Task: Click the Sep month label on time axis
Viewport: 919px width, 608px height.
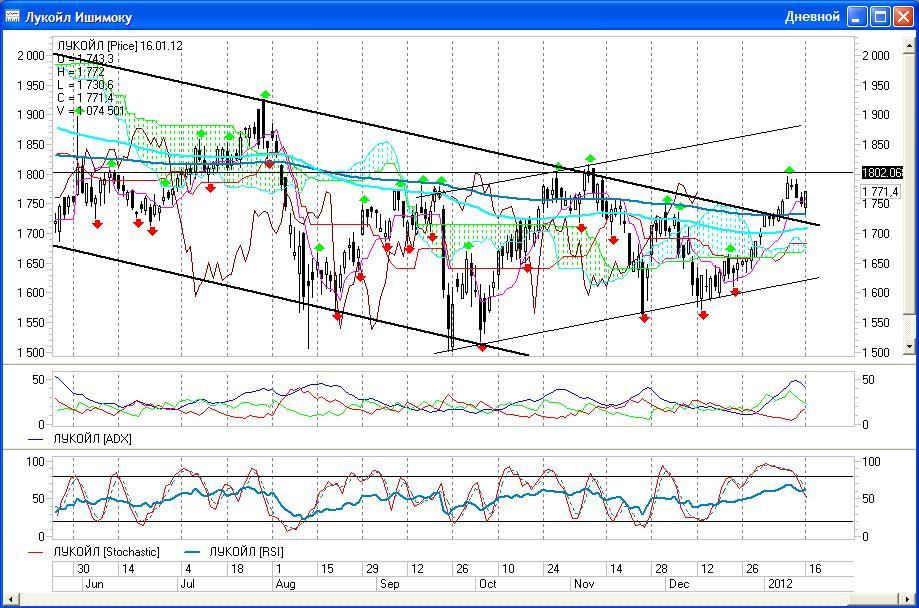Action: pyautogui.click(x=390, y=584)
